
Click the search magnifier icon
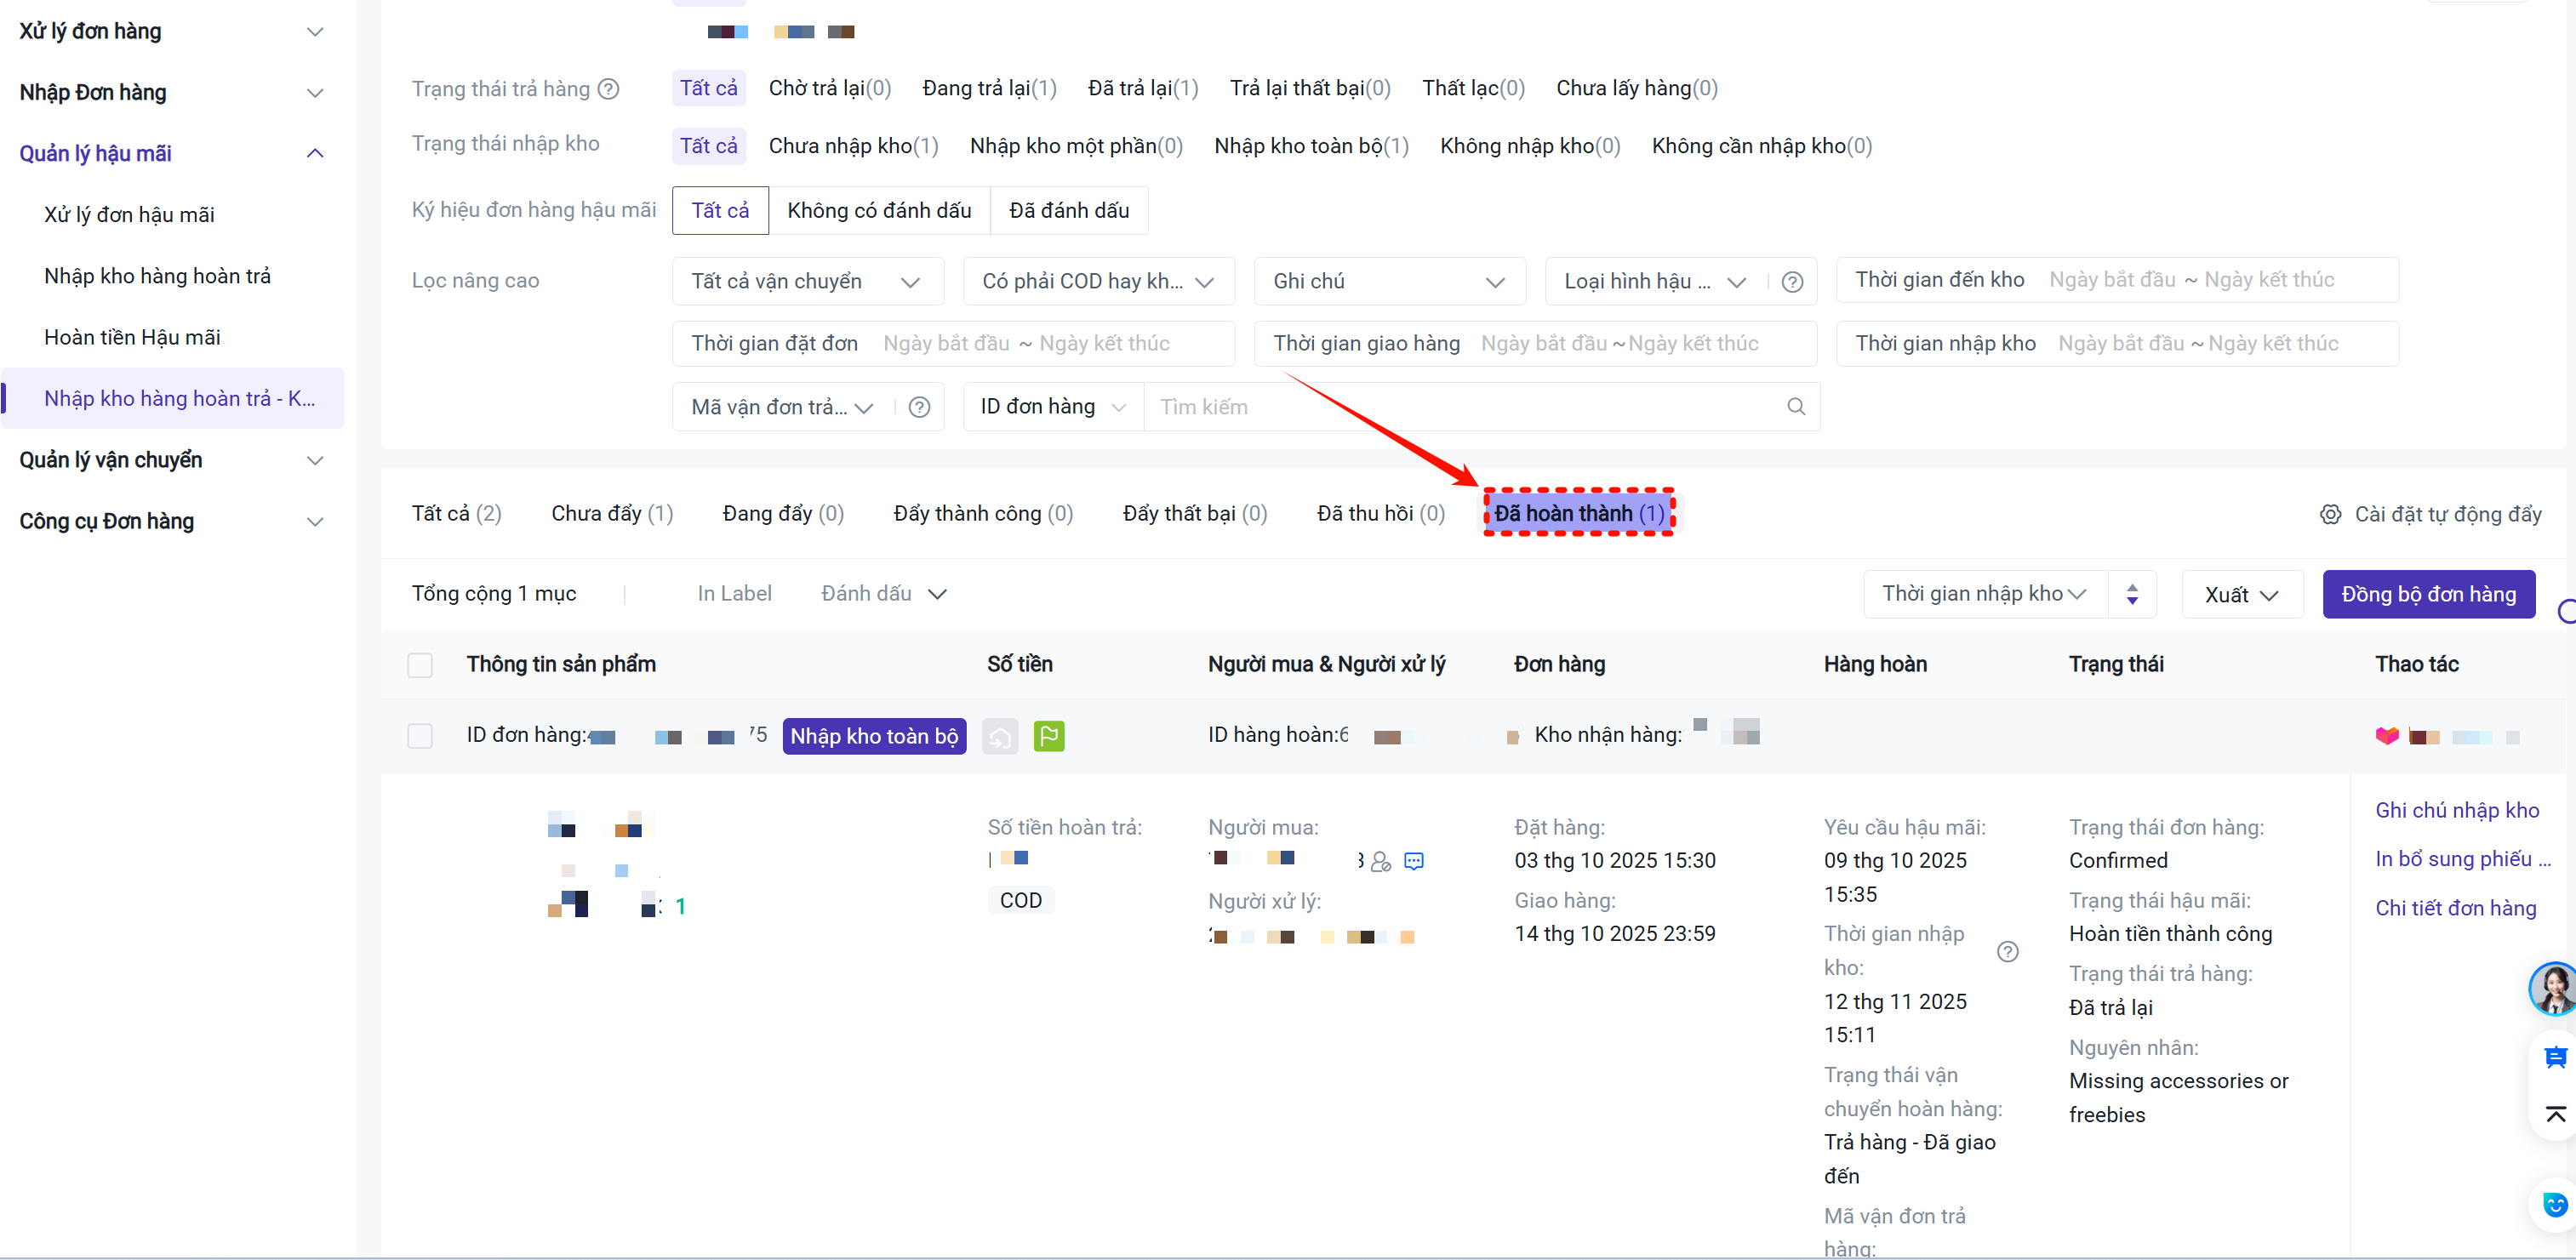tap(1796, 407)
